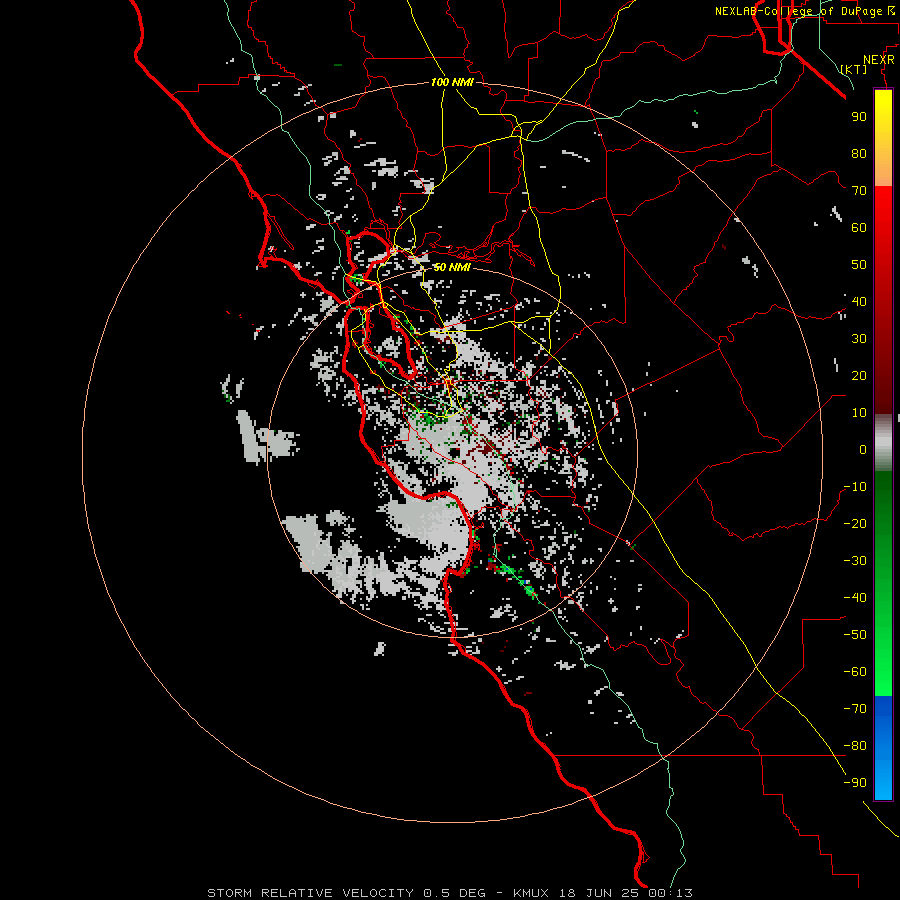The image size is (900, 900).
Task: Click the "0" scale value
Action: coord(863,449)
